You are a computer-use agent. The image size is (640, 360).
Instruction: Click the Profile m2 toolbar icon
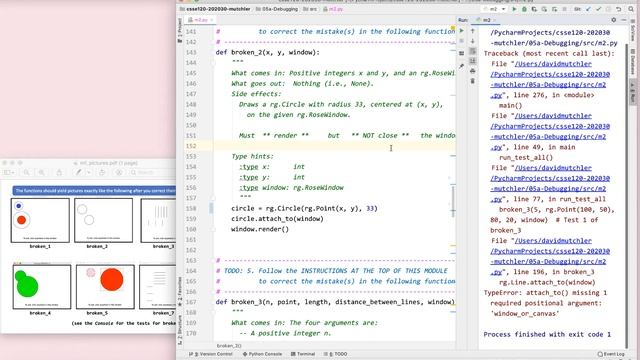544,9
